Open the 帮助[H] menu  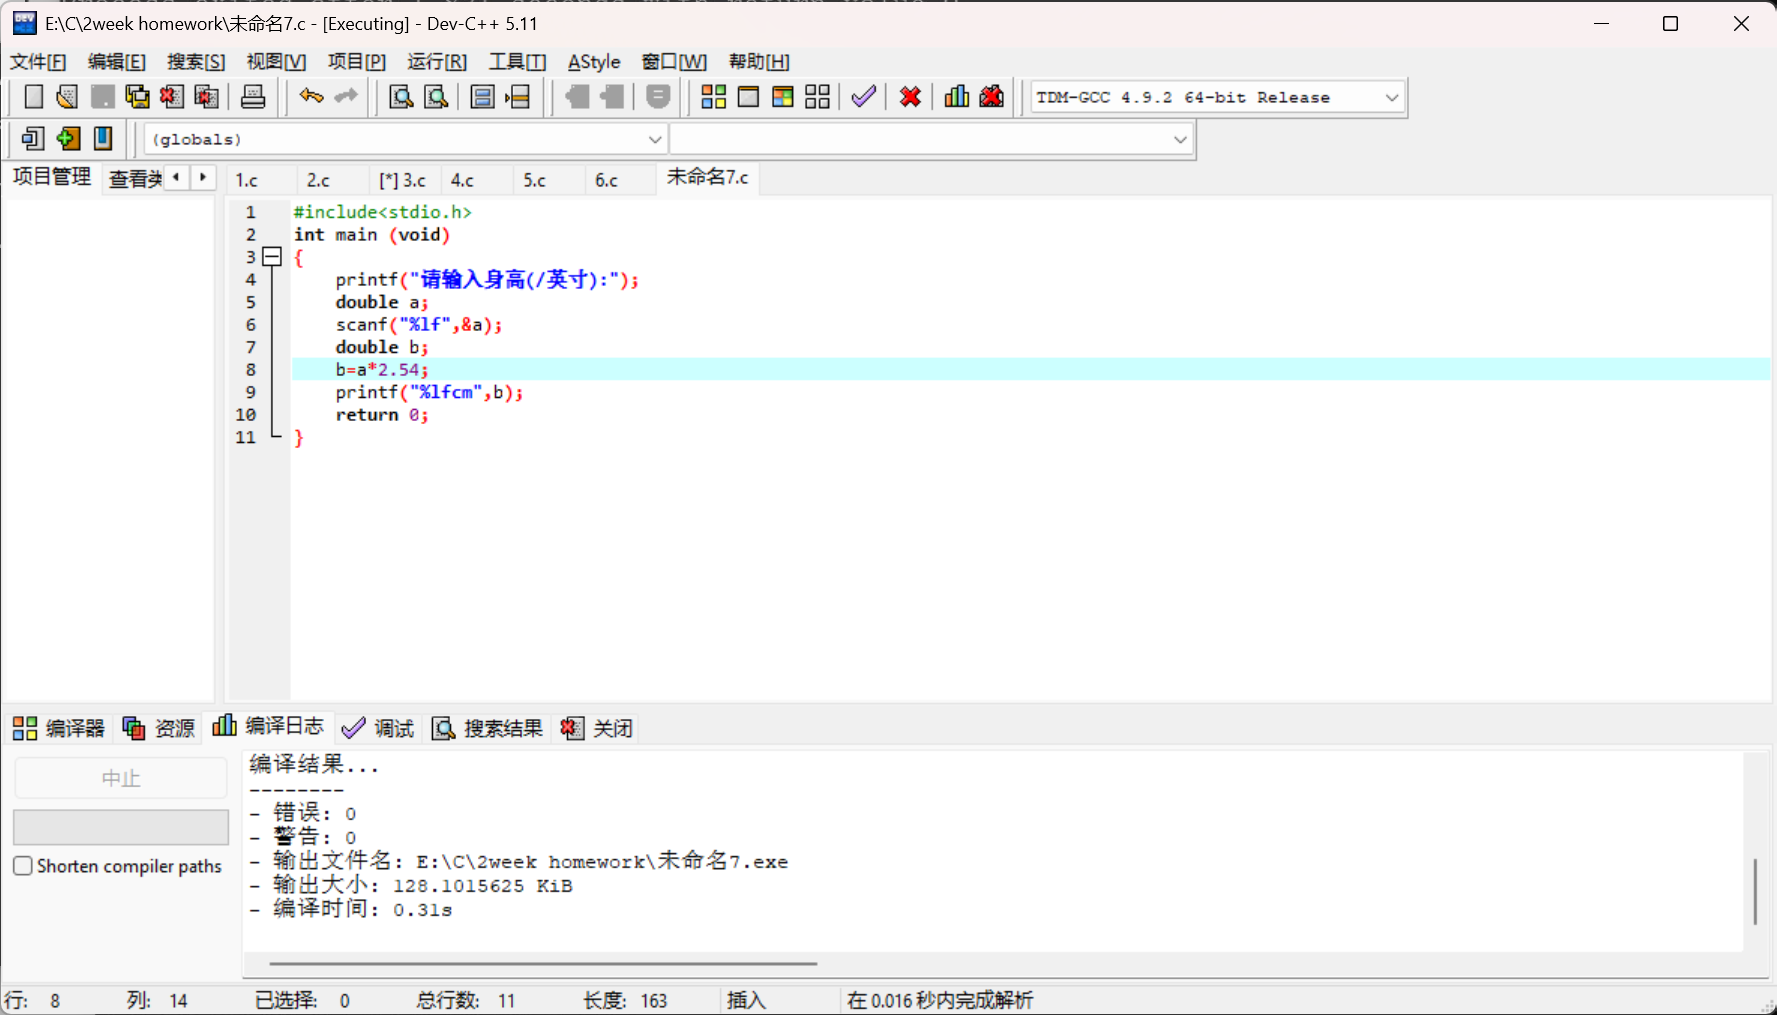tap(759, 62)
